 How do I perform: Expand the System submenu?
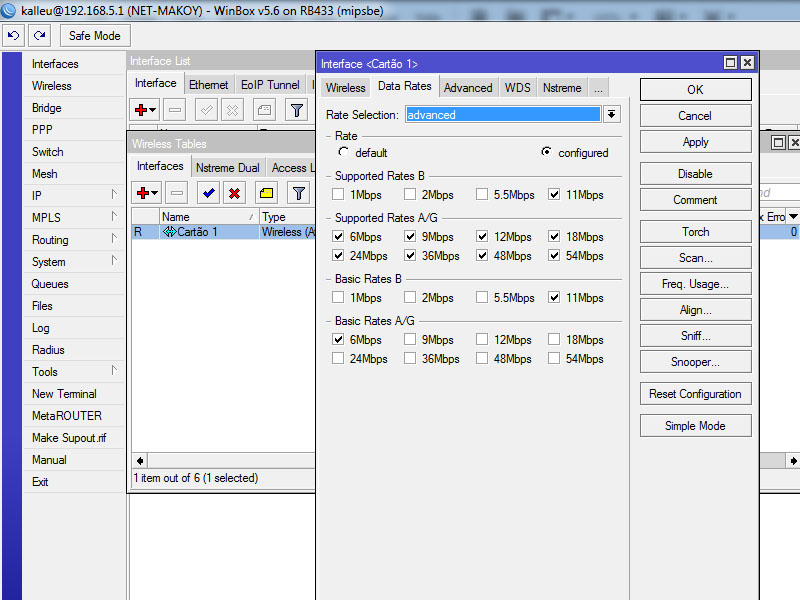114,260
